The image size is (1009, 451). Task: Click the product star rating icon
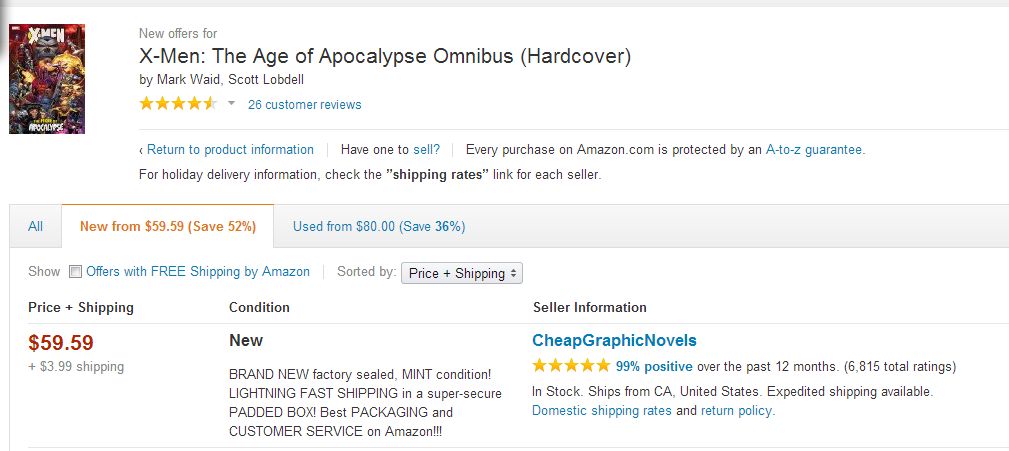coord(177,104)
